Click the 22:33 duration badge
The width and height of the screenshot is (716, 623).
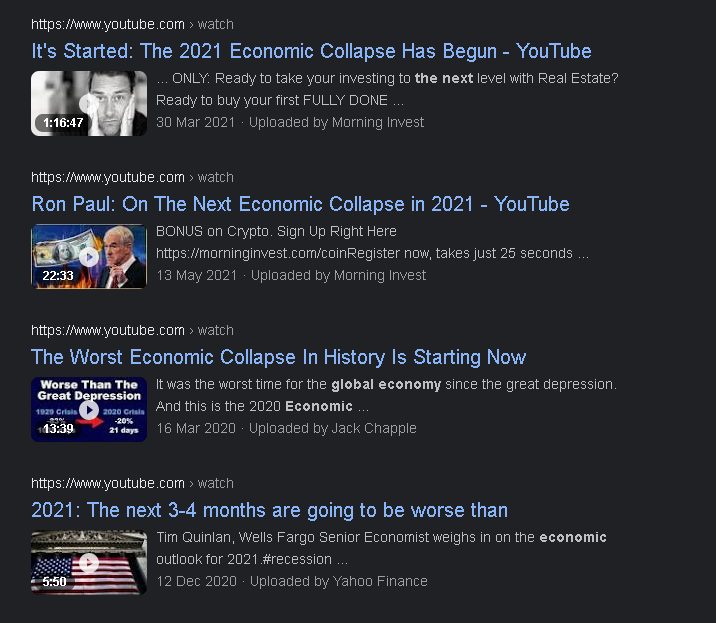click(58, 275)
